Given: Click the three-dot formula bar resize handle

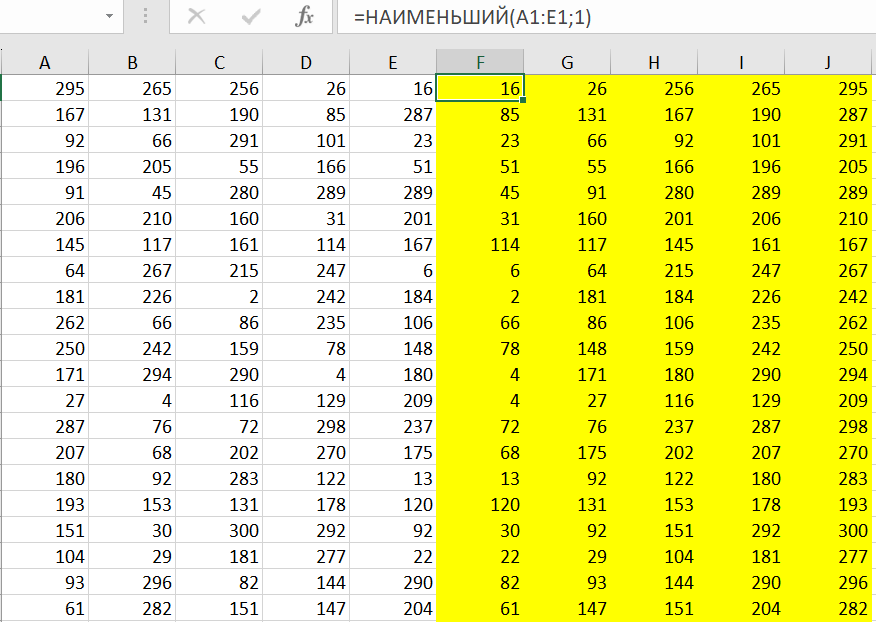Looking at the screenshot, I should tap(146, 17).
